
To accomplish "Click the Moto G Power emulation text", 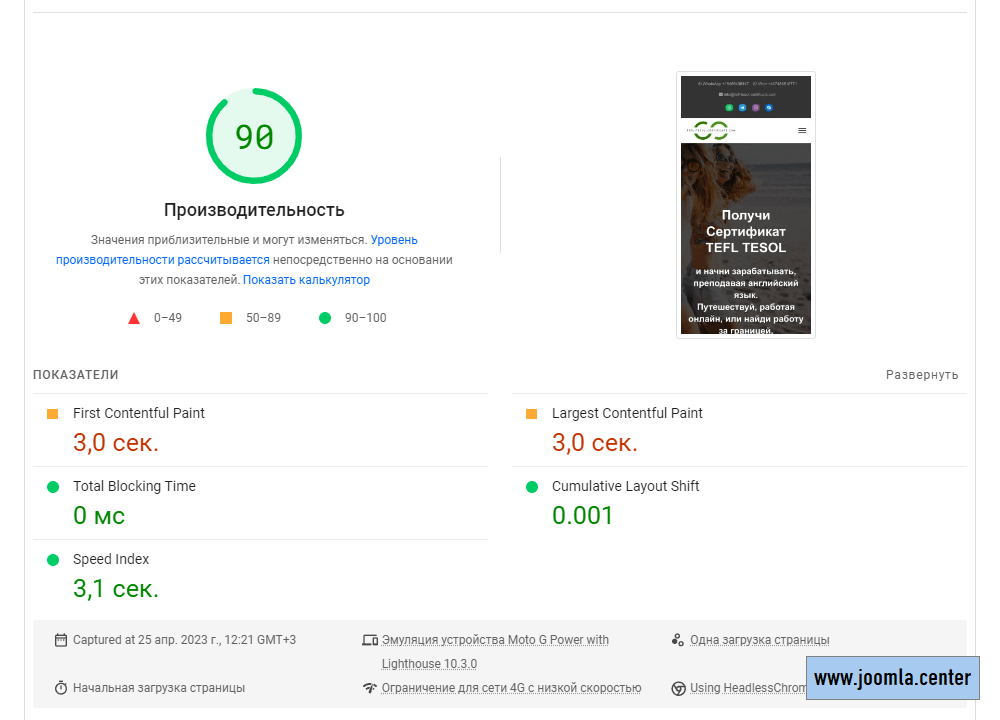I will click(495, 640).
